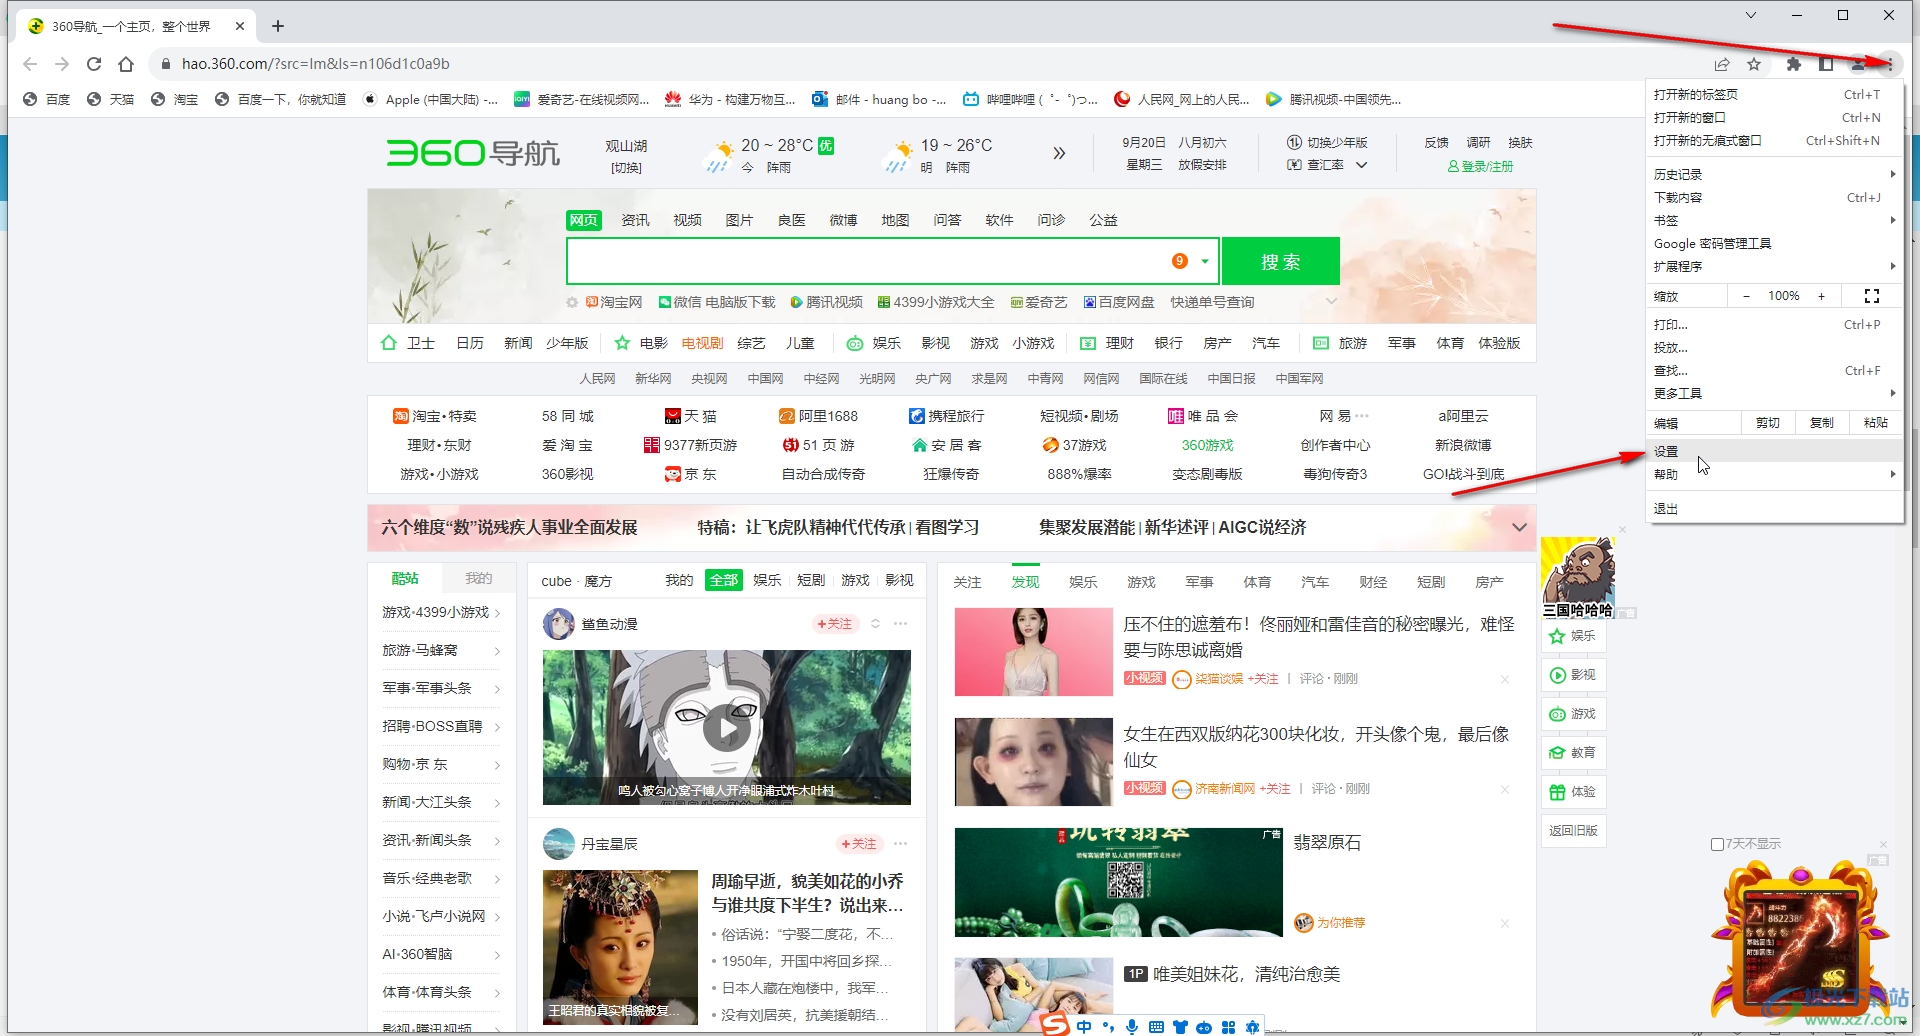The image size is (1920, 1036).
Task: Open the Sogou soft keyboard icon
Action: (1156, 1027)
